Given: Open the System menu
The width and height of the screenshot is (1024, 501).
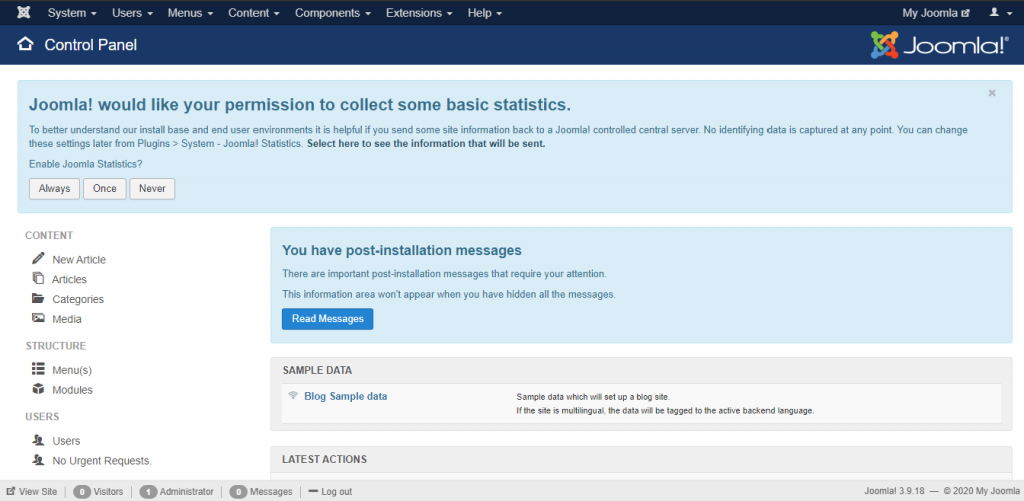Looking at the screenshot, I should pos(72,13).
